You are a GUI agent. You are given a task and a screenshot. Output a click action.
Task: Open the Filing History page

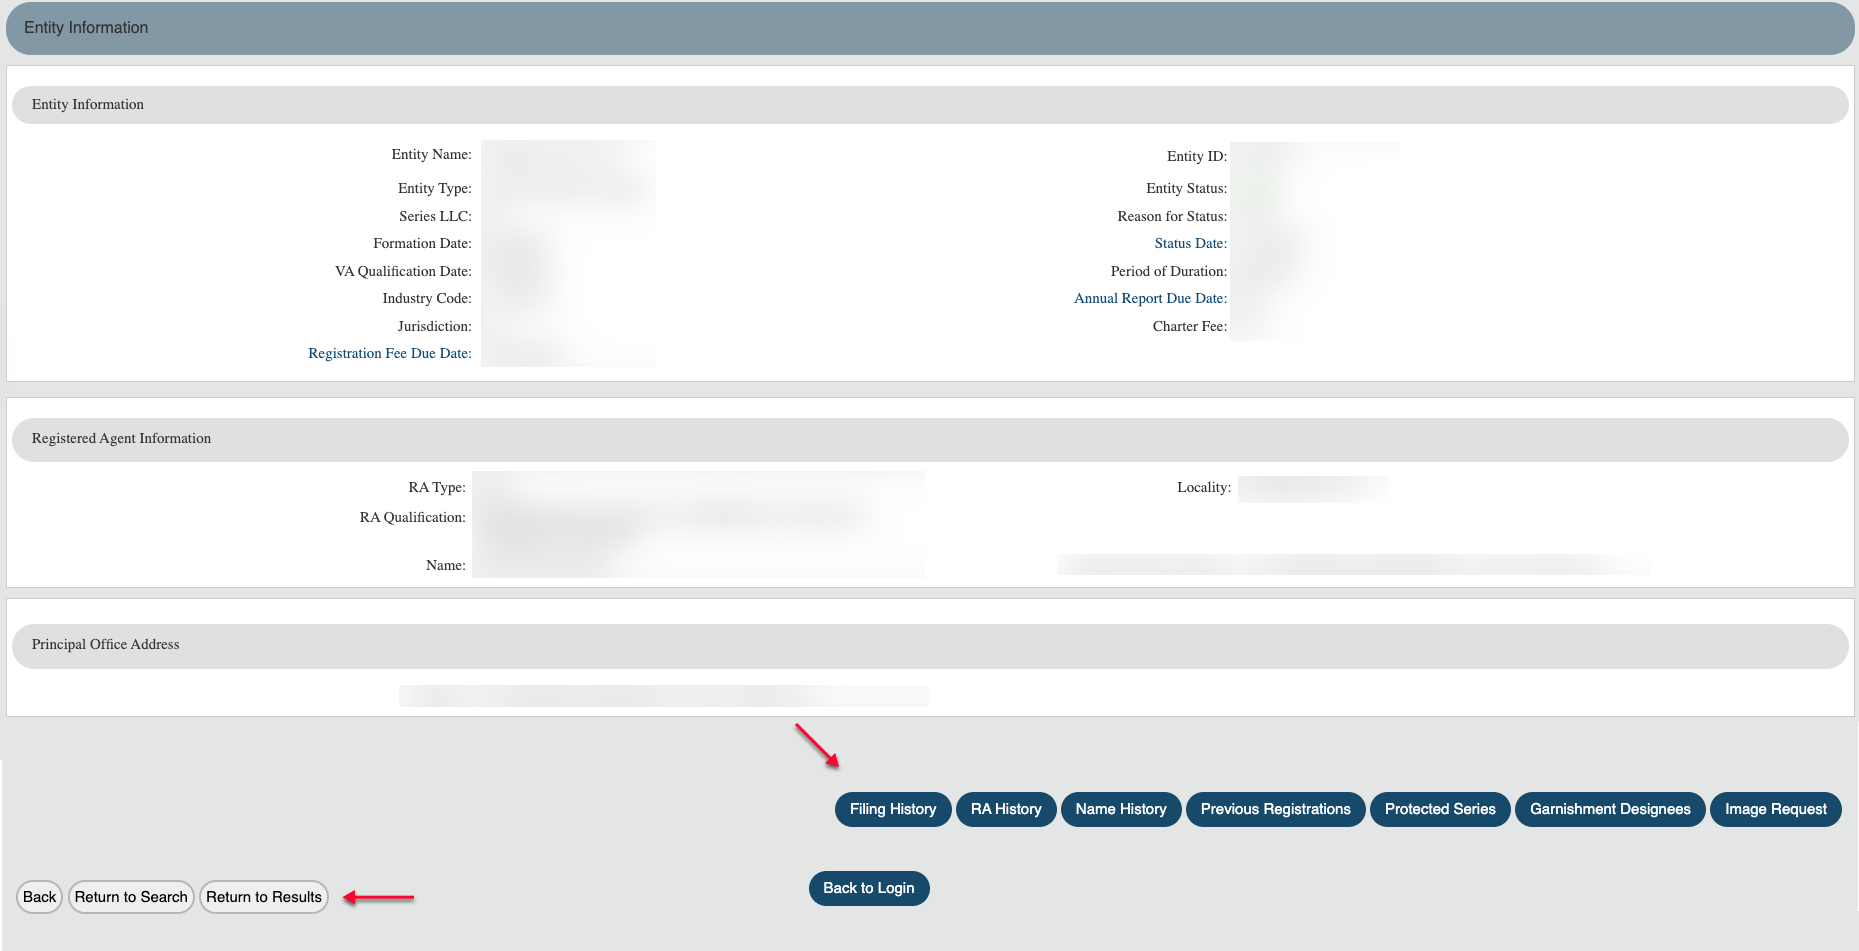(x=892, y=809)
